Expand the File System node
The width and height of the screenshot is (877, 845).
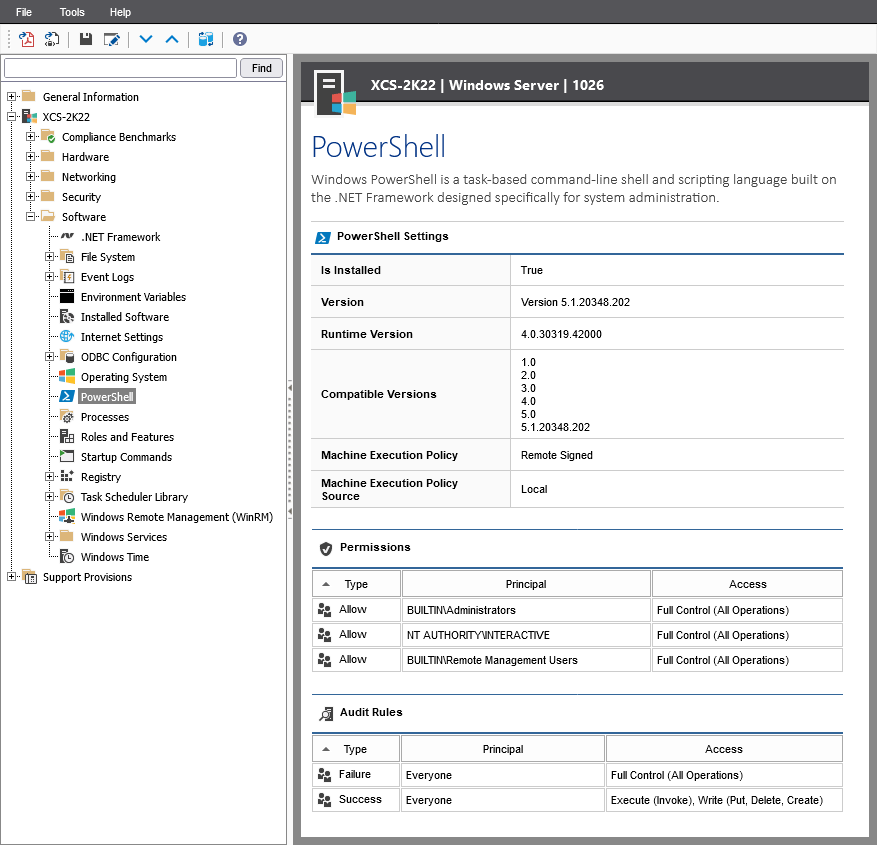(49, 257)
